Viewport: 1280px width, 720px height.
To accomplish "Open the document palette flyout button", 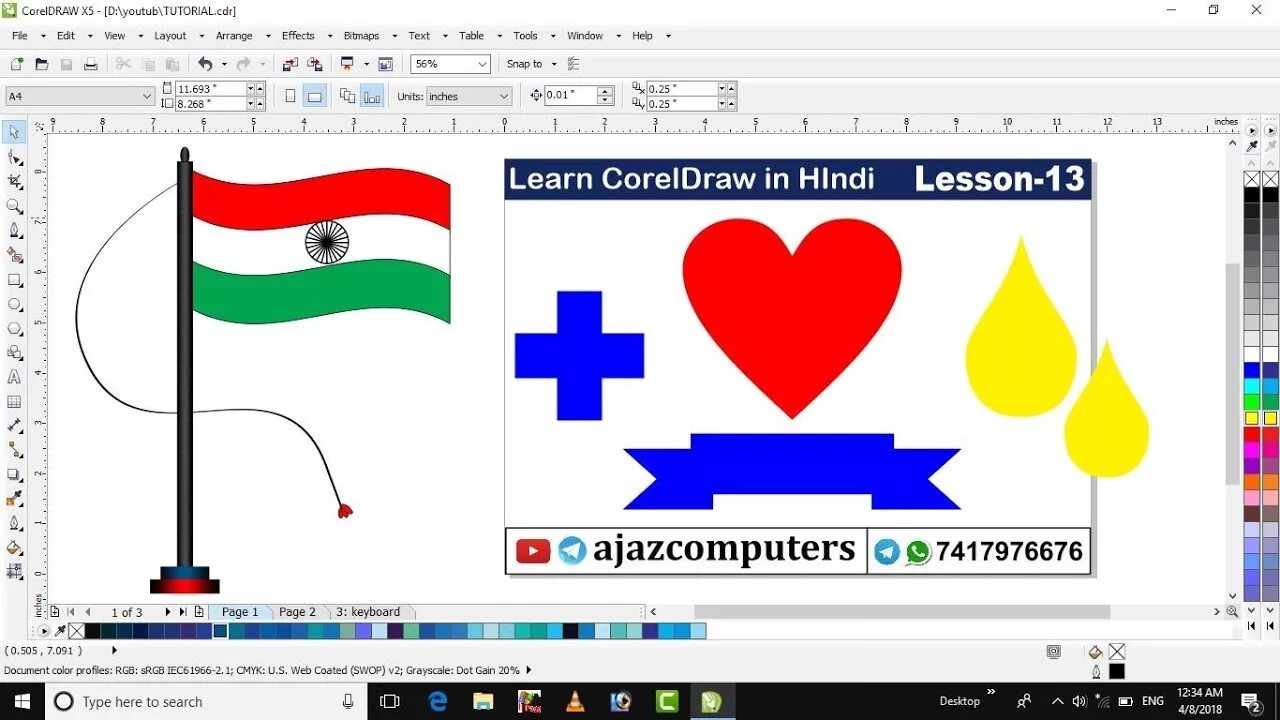I will pos(43,631).
